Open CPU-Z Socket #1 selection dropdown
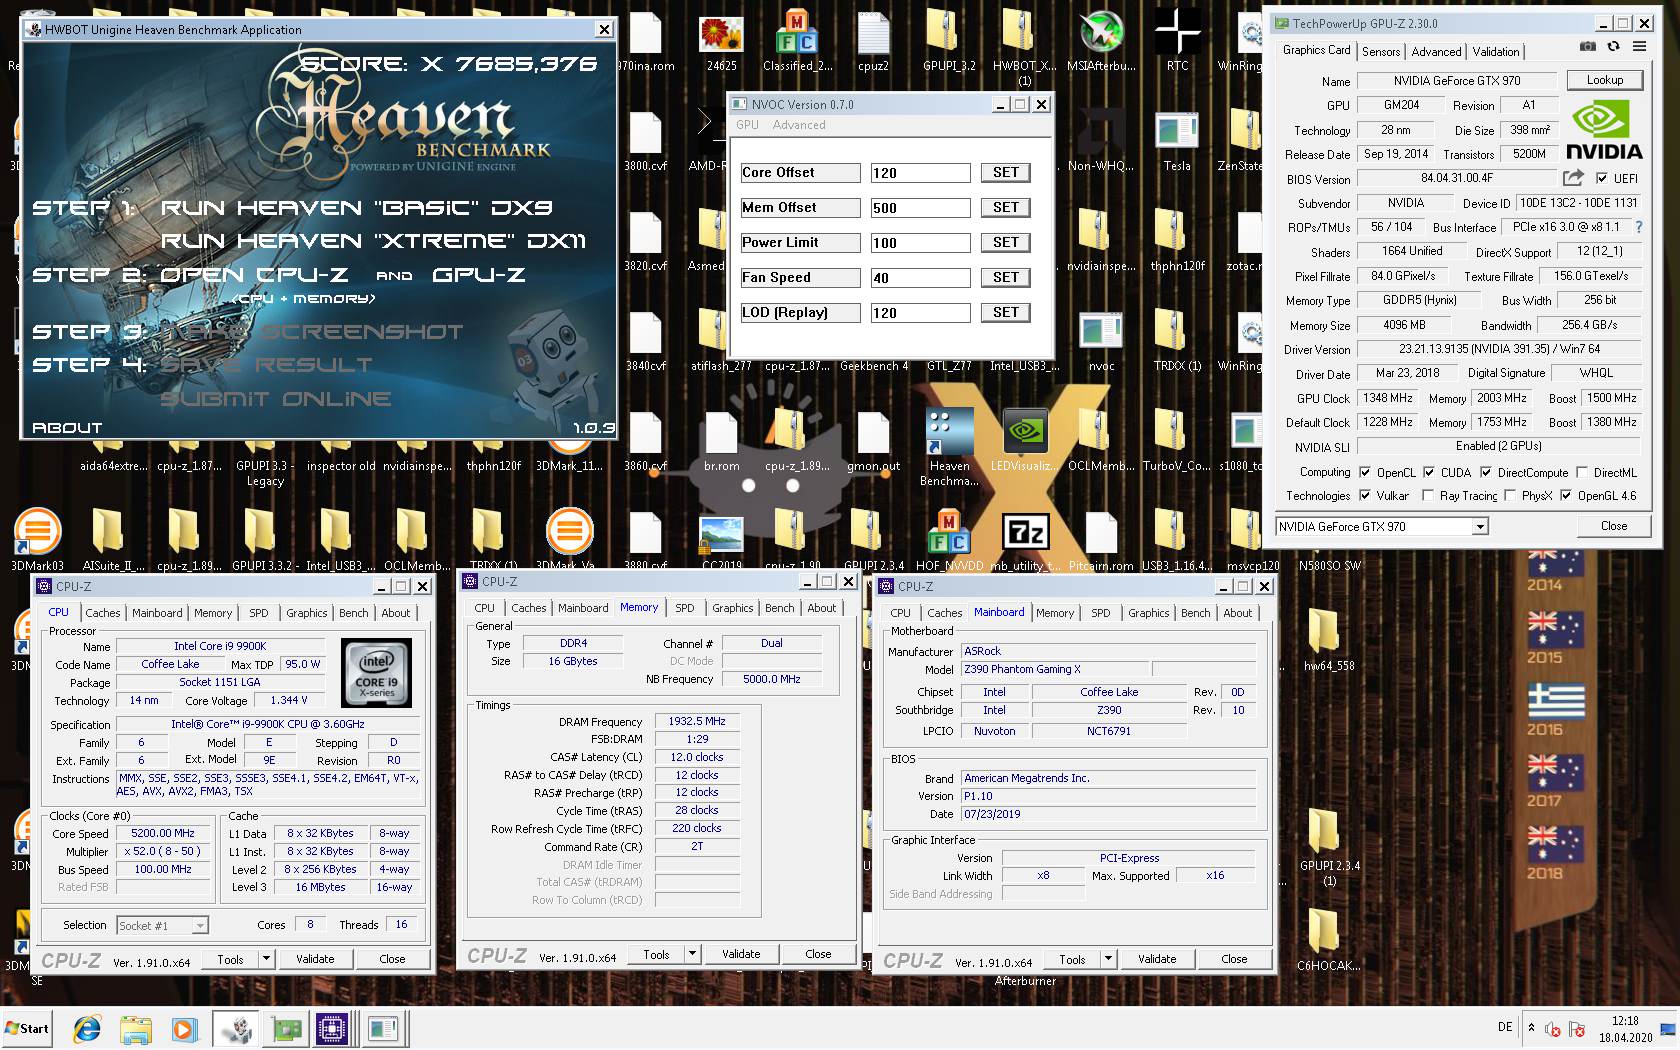 (163, 926)
